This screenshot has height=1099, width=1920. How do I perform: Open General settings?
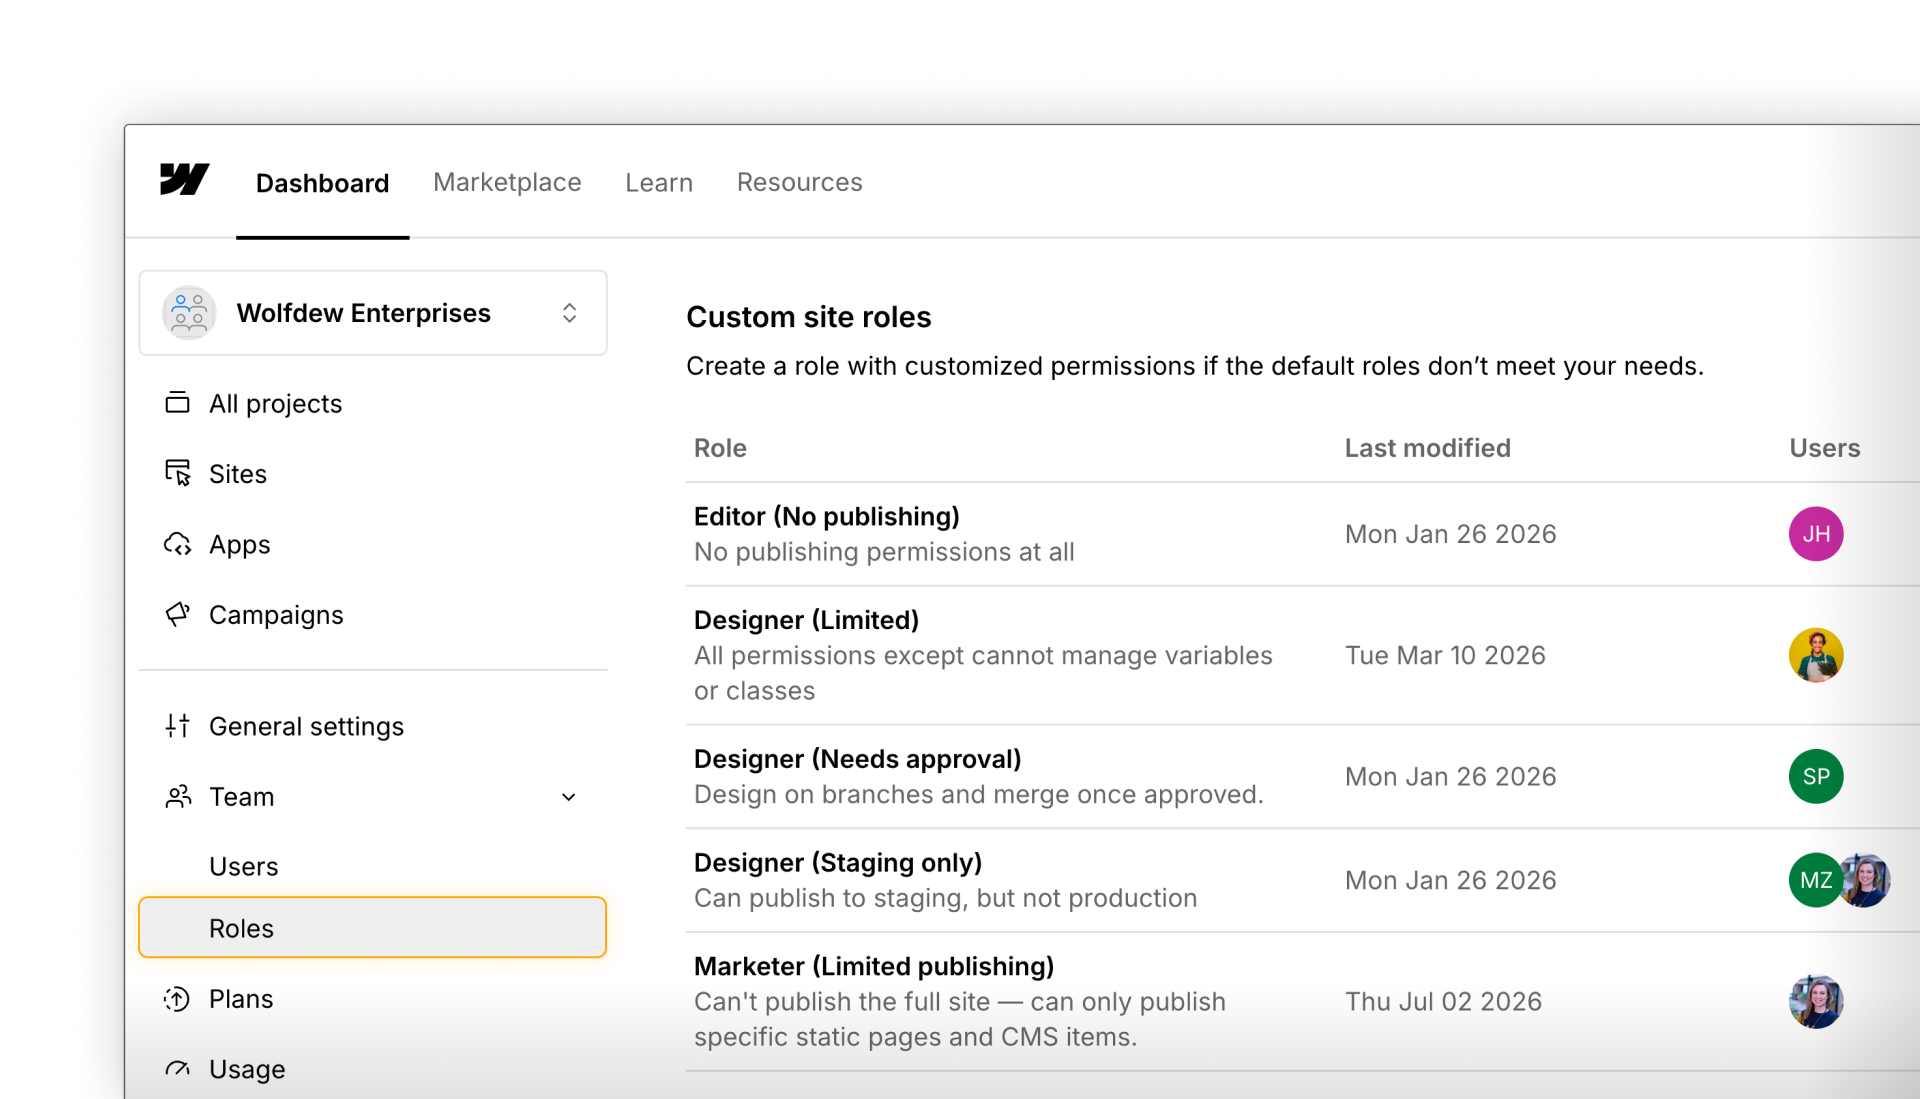306,726
